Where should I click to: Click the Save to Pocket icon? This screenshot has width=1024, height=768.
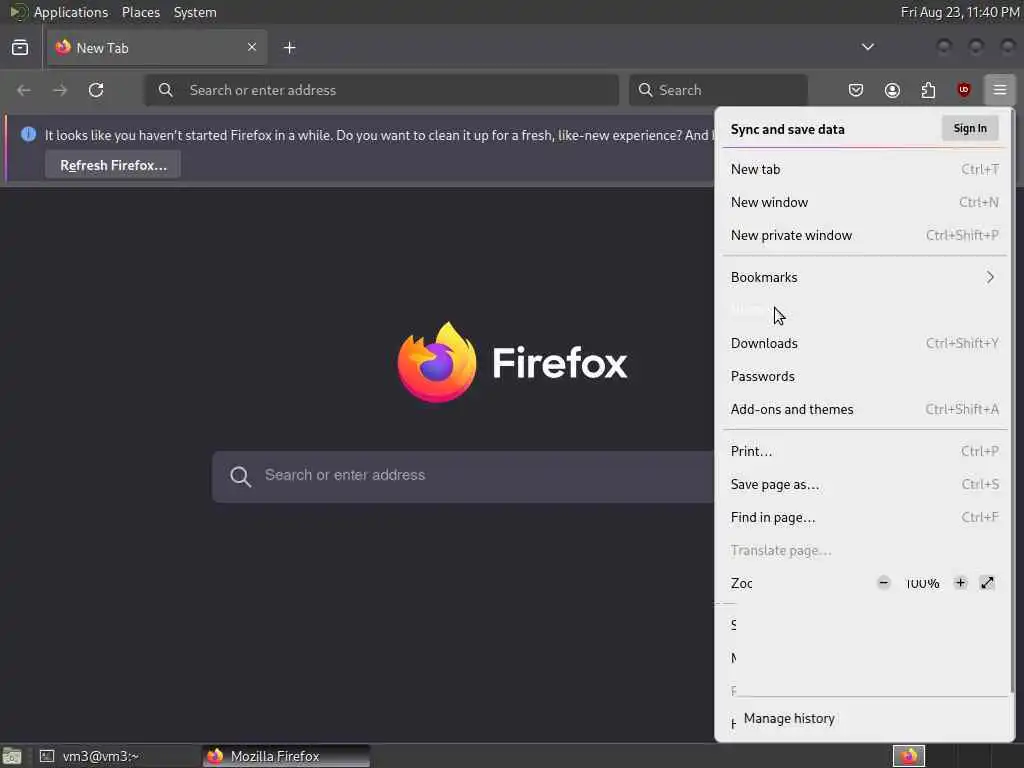856,90
